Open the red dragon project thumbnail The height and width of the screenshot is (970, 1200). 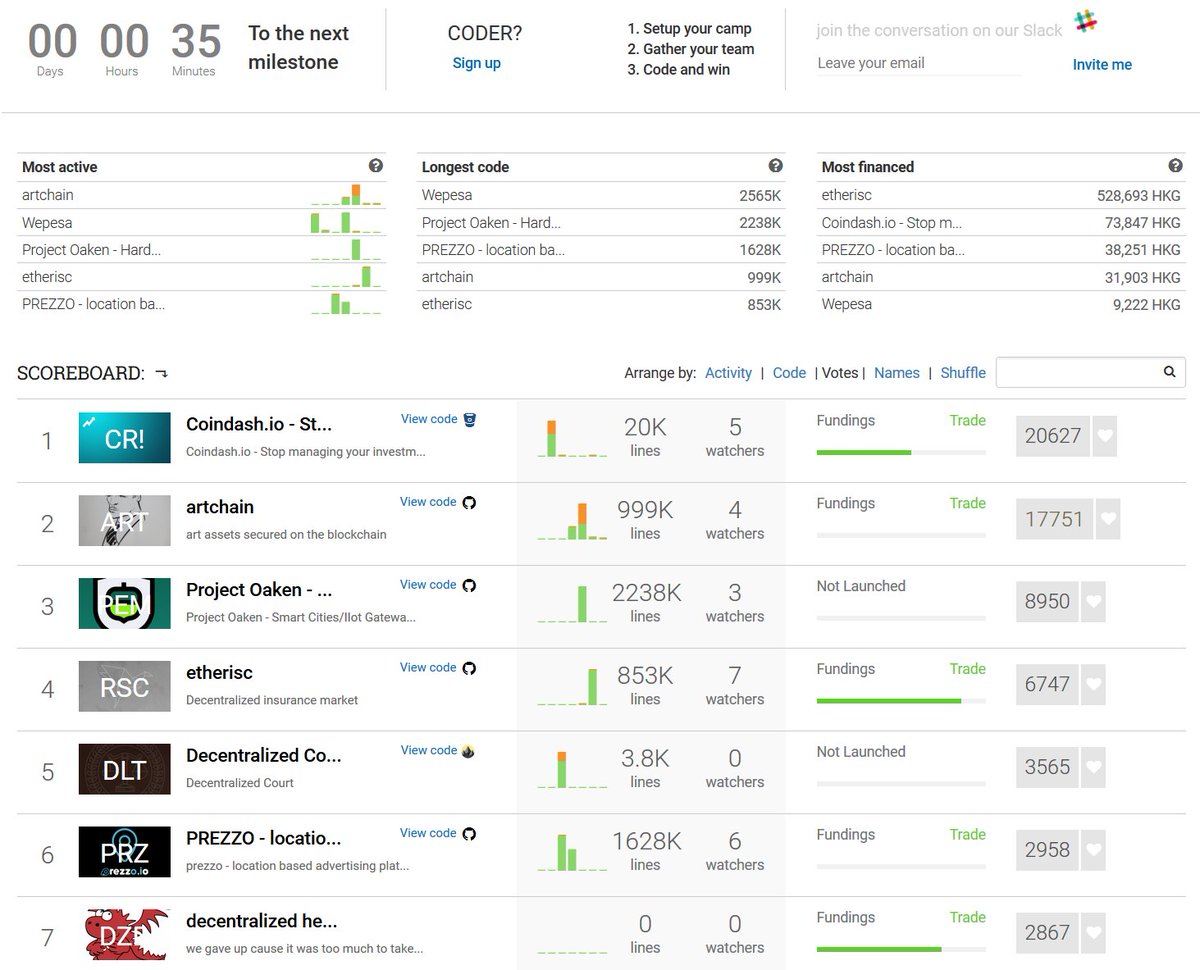point(125,935)
